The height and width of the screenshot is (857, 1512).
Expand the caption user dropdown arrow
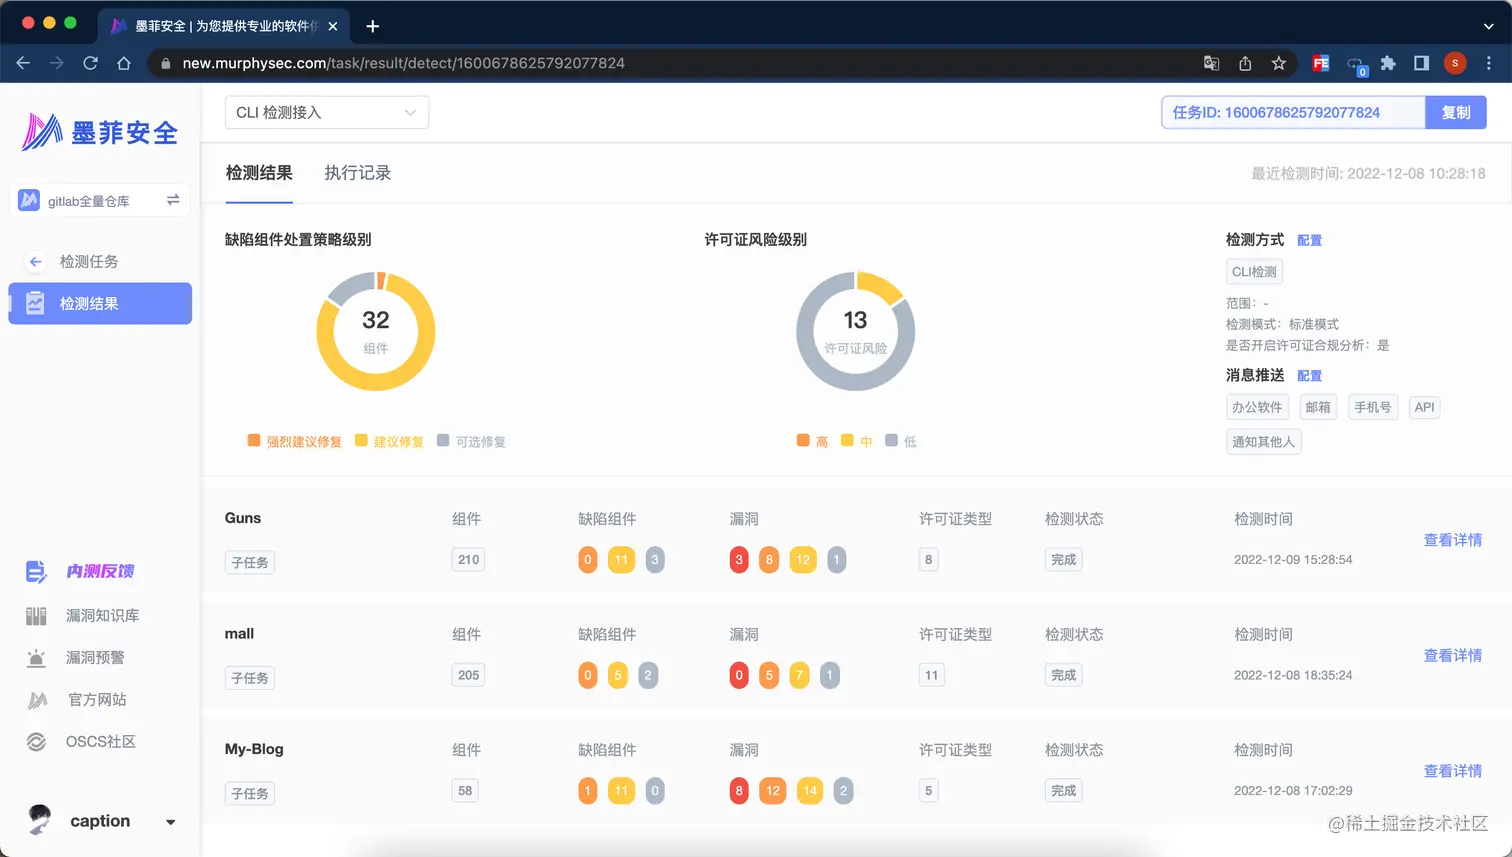pyautogui.click(x=171, y=822)
